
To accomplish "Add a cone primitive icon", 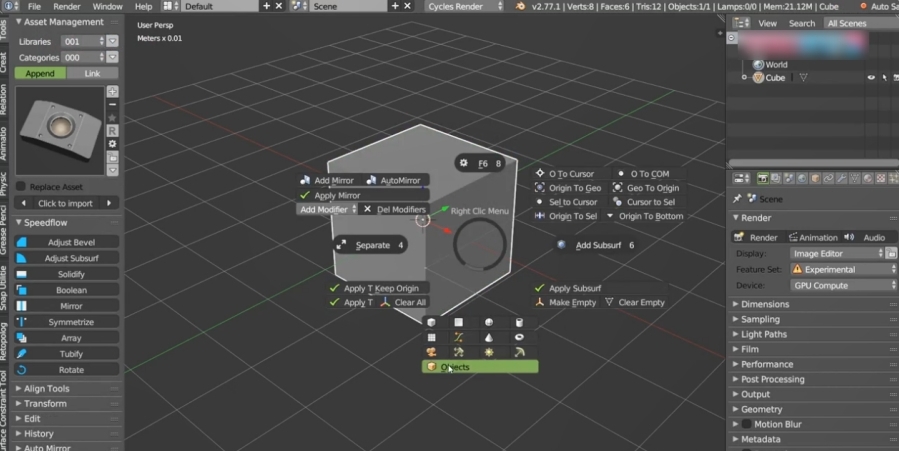I will [x=488, y=338].
